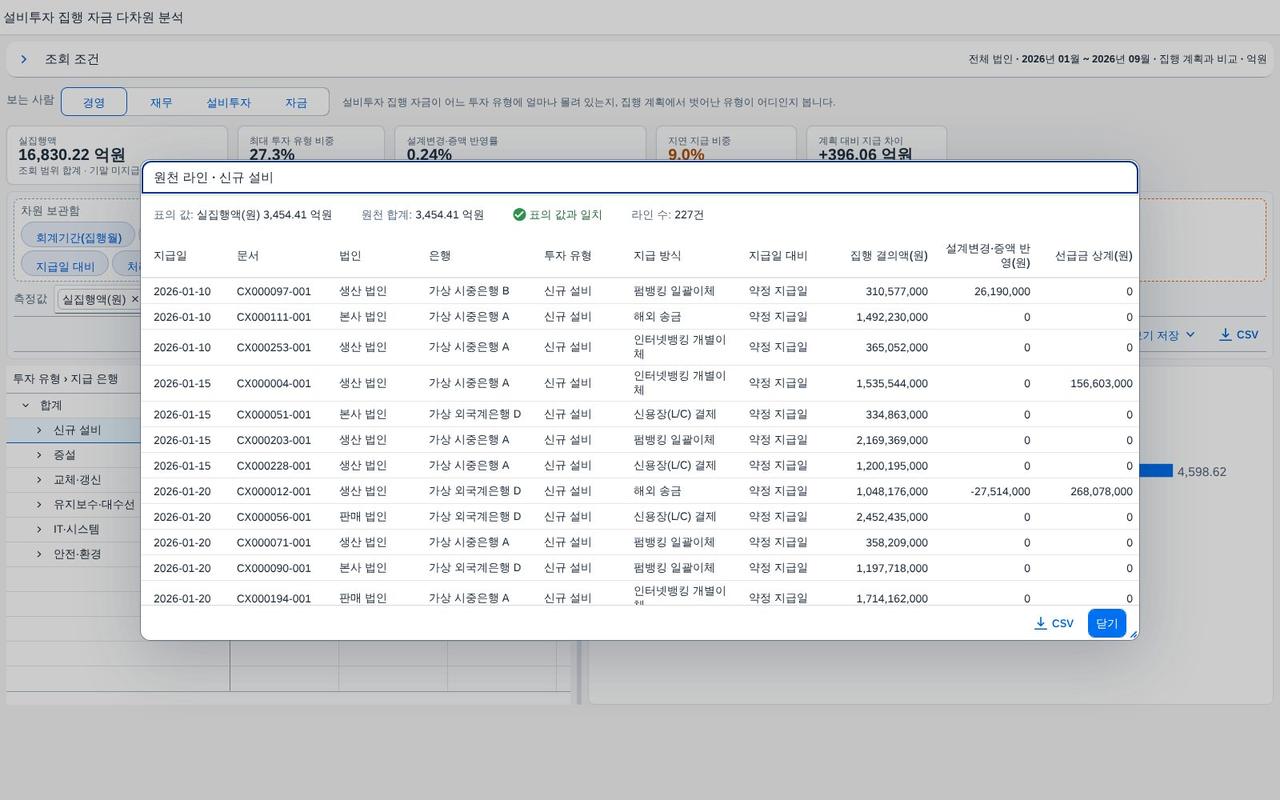Expand the 교체·갱신 tree node
The width and height of the screenshot is (1280, 800).
(x=39, y=480)
